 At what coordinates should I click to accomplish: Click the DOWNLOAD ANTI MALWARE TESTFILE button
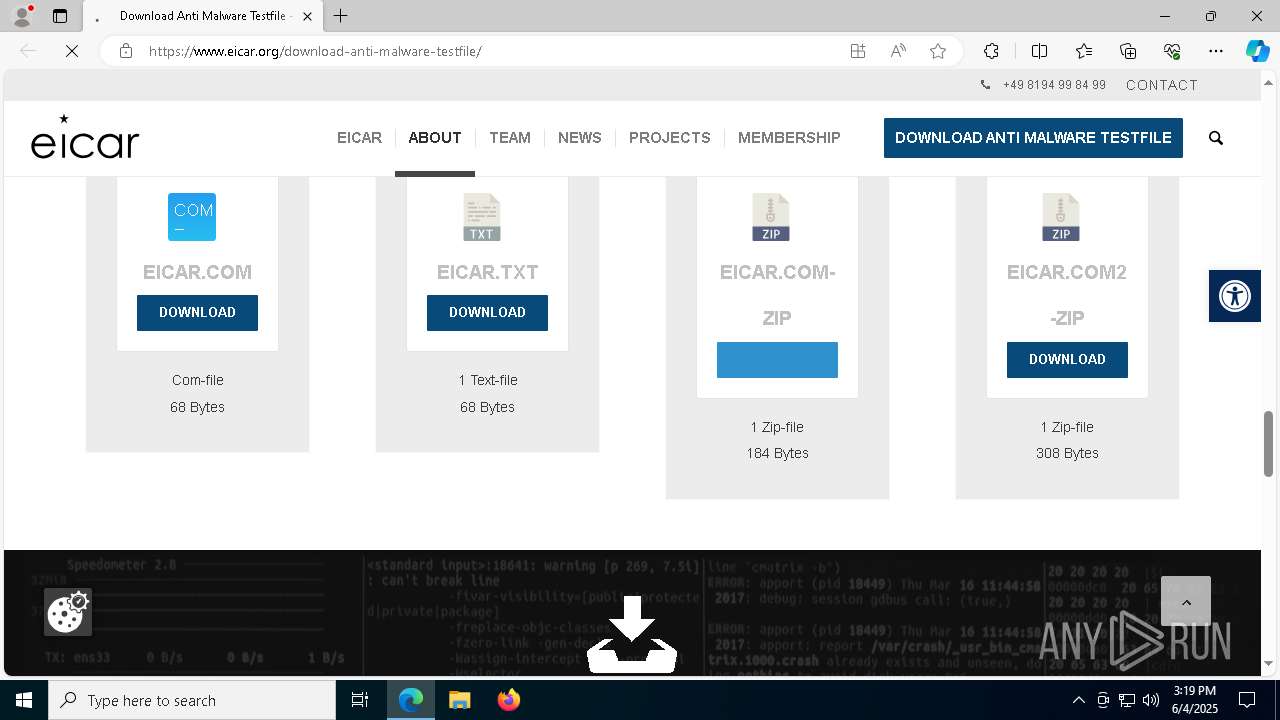click(x=1033, y=138)
